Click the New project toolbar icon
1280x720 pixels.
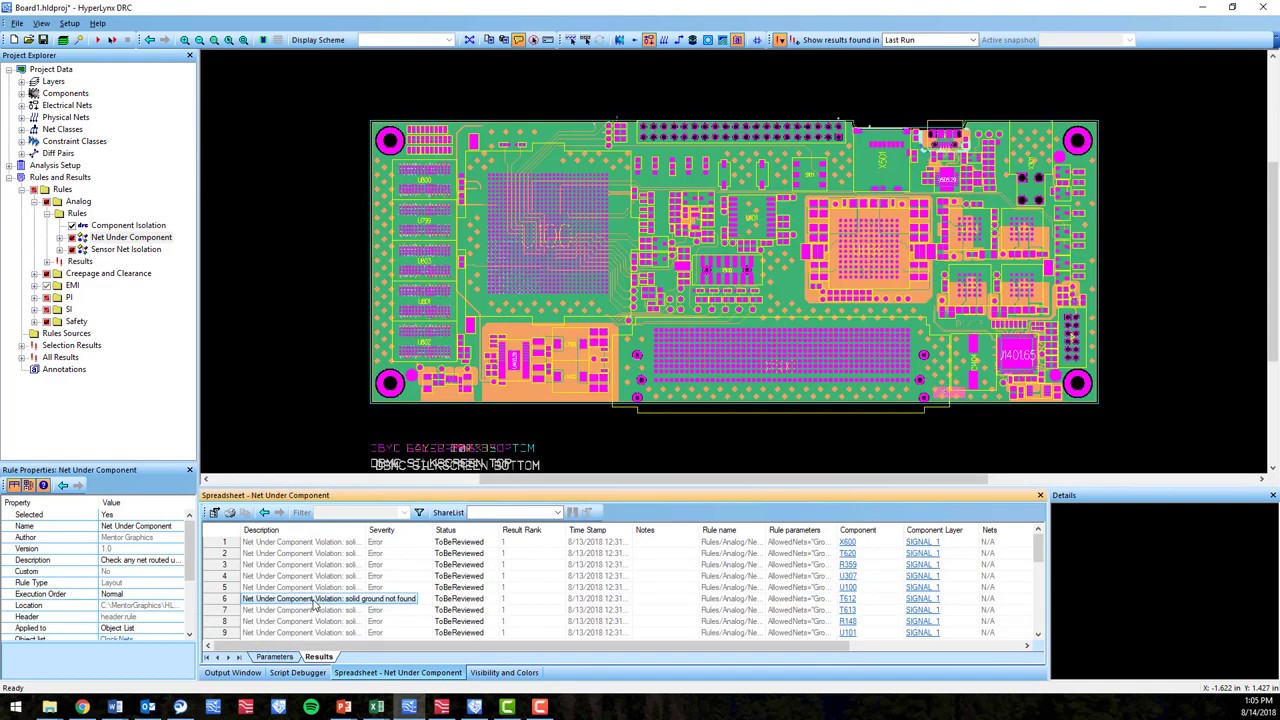click(14, 40)
